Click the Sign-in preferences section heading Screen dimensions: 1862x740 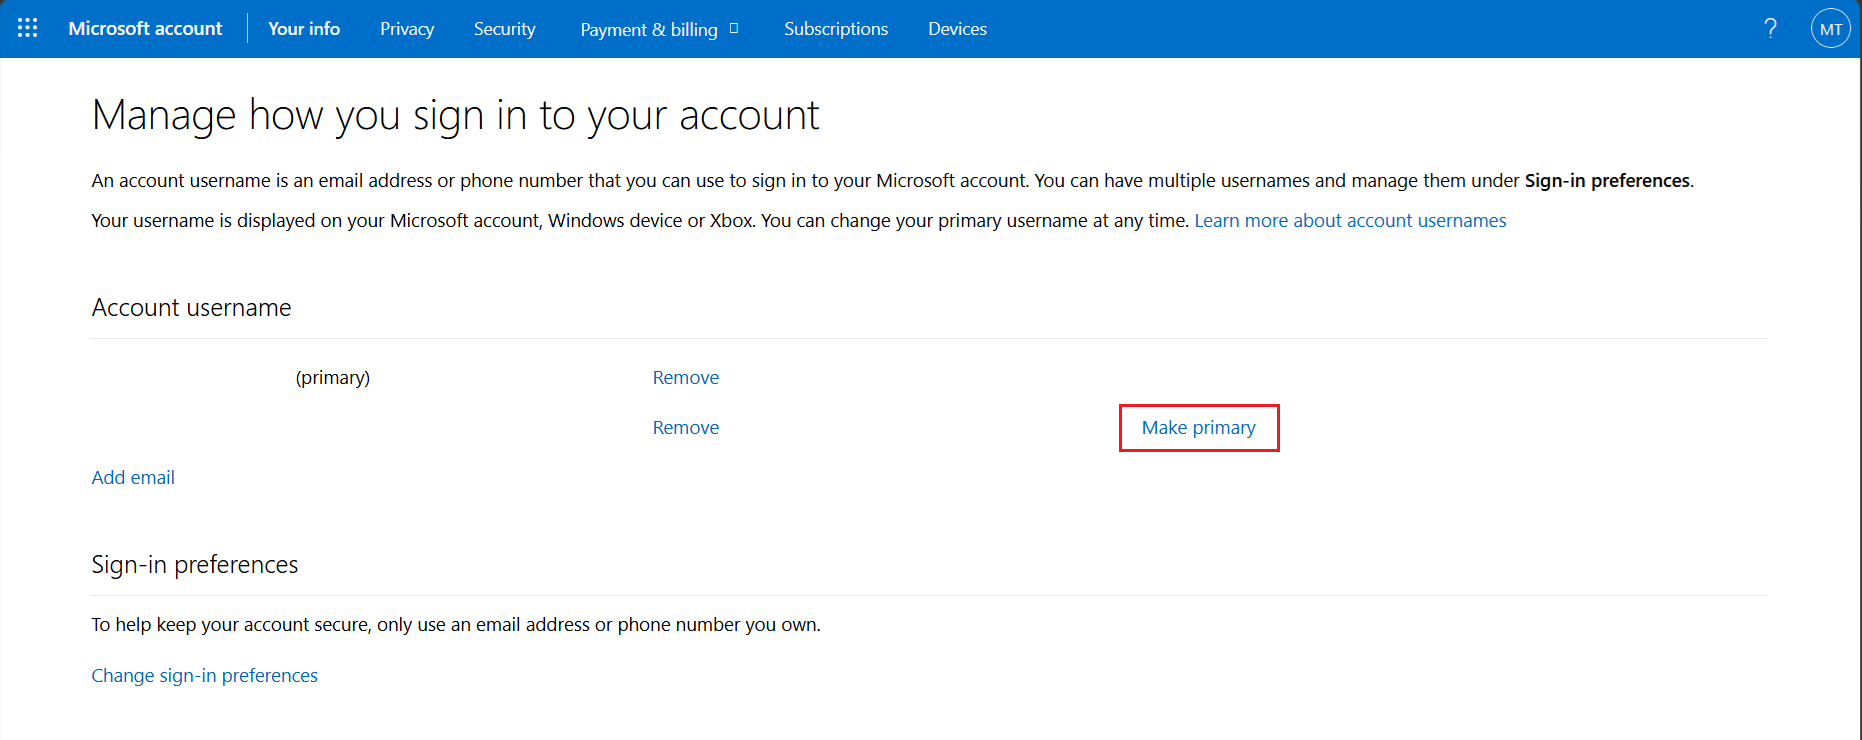(195, 565)
